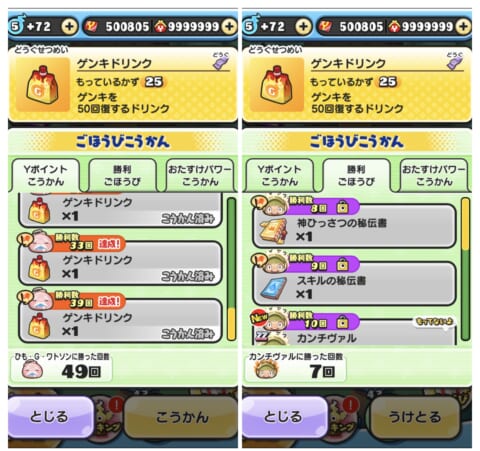Tap the pink boss face icon beside 49回
Image resolution: width=480 pixels, height=451 pixels.
32,370
